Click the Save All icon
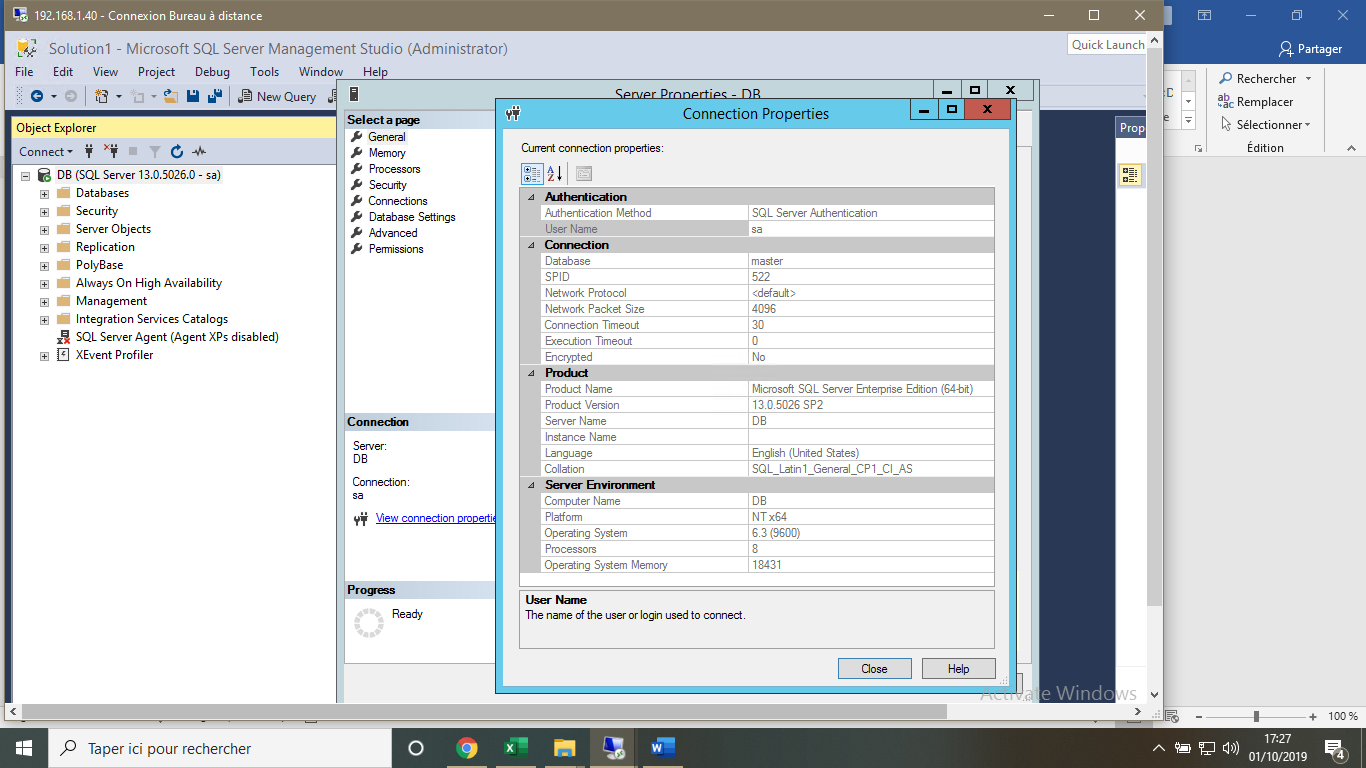Screen dimensions: 1366x768 coord(214,96)
